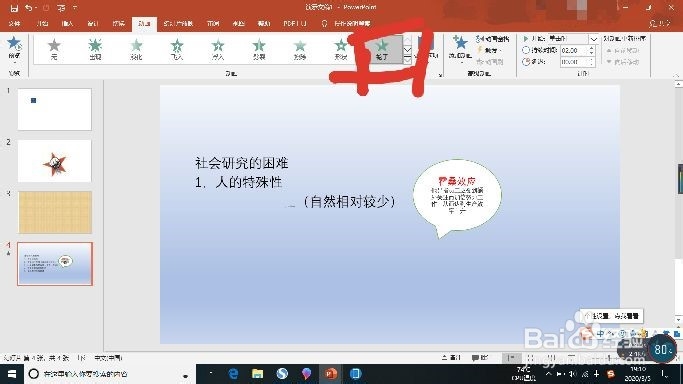Open Microsoft Edge from the taskbar
Viewport: 683px width, 384px height.
[x=233, y=374]
